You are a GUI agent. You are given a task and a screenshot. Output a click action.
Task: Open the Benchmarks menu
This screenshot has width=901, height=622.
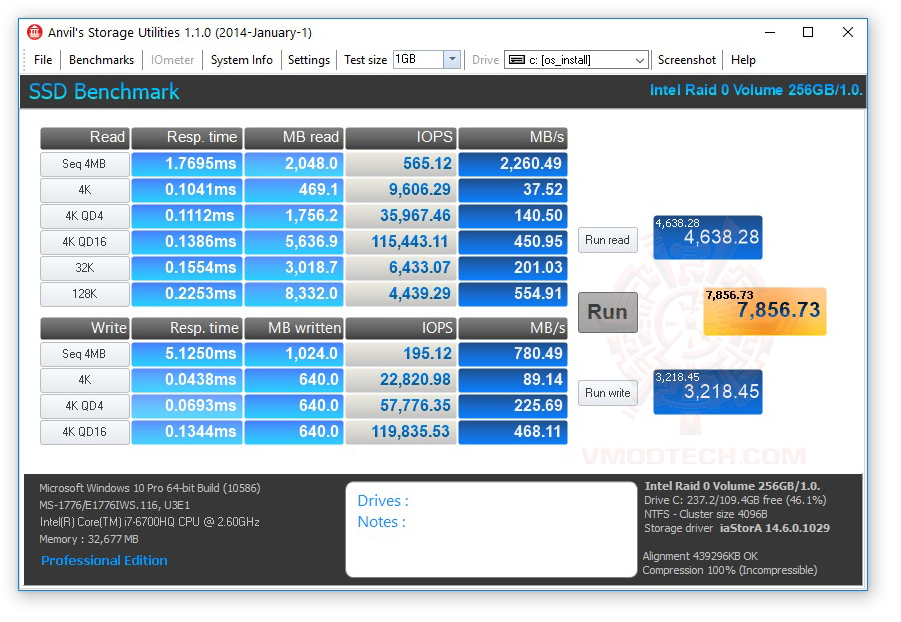pos(101,60)
